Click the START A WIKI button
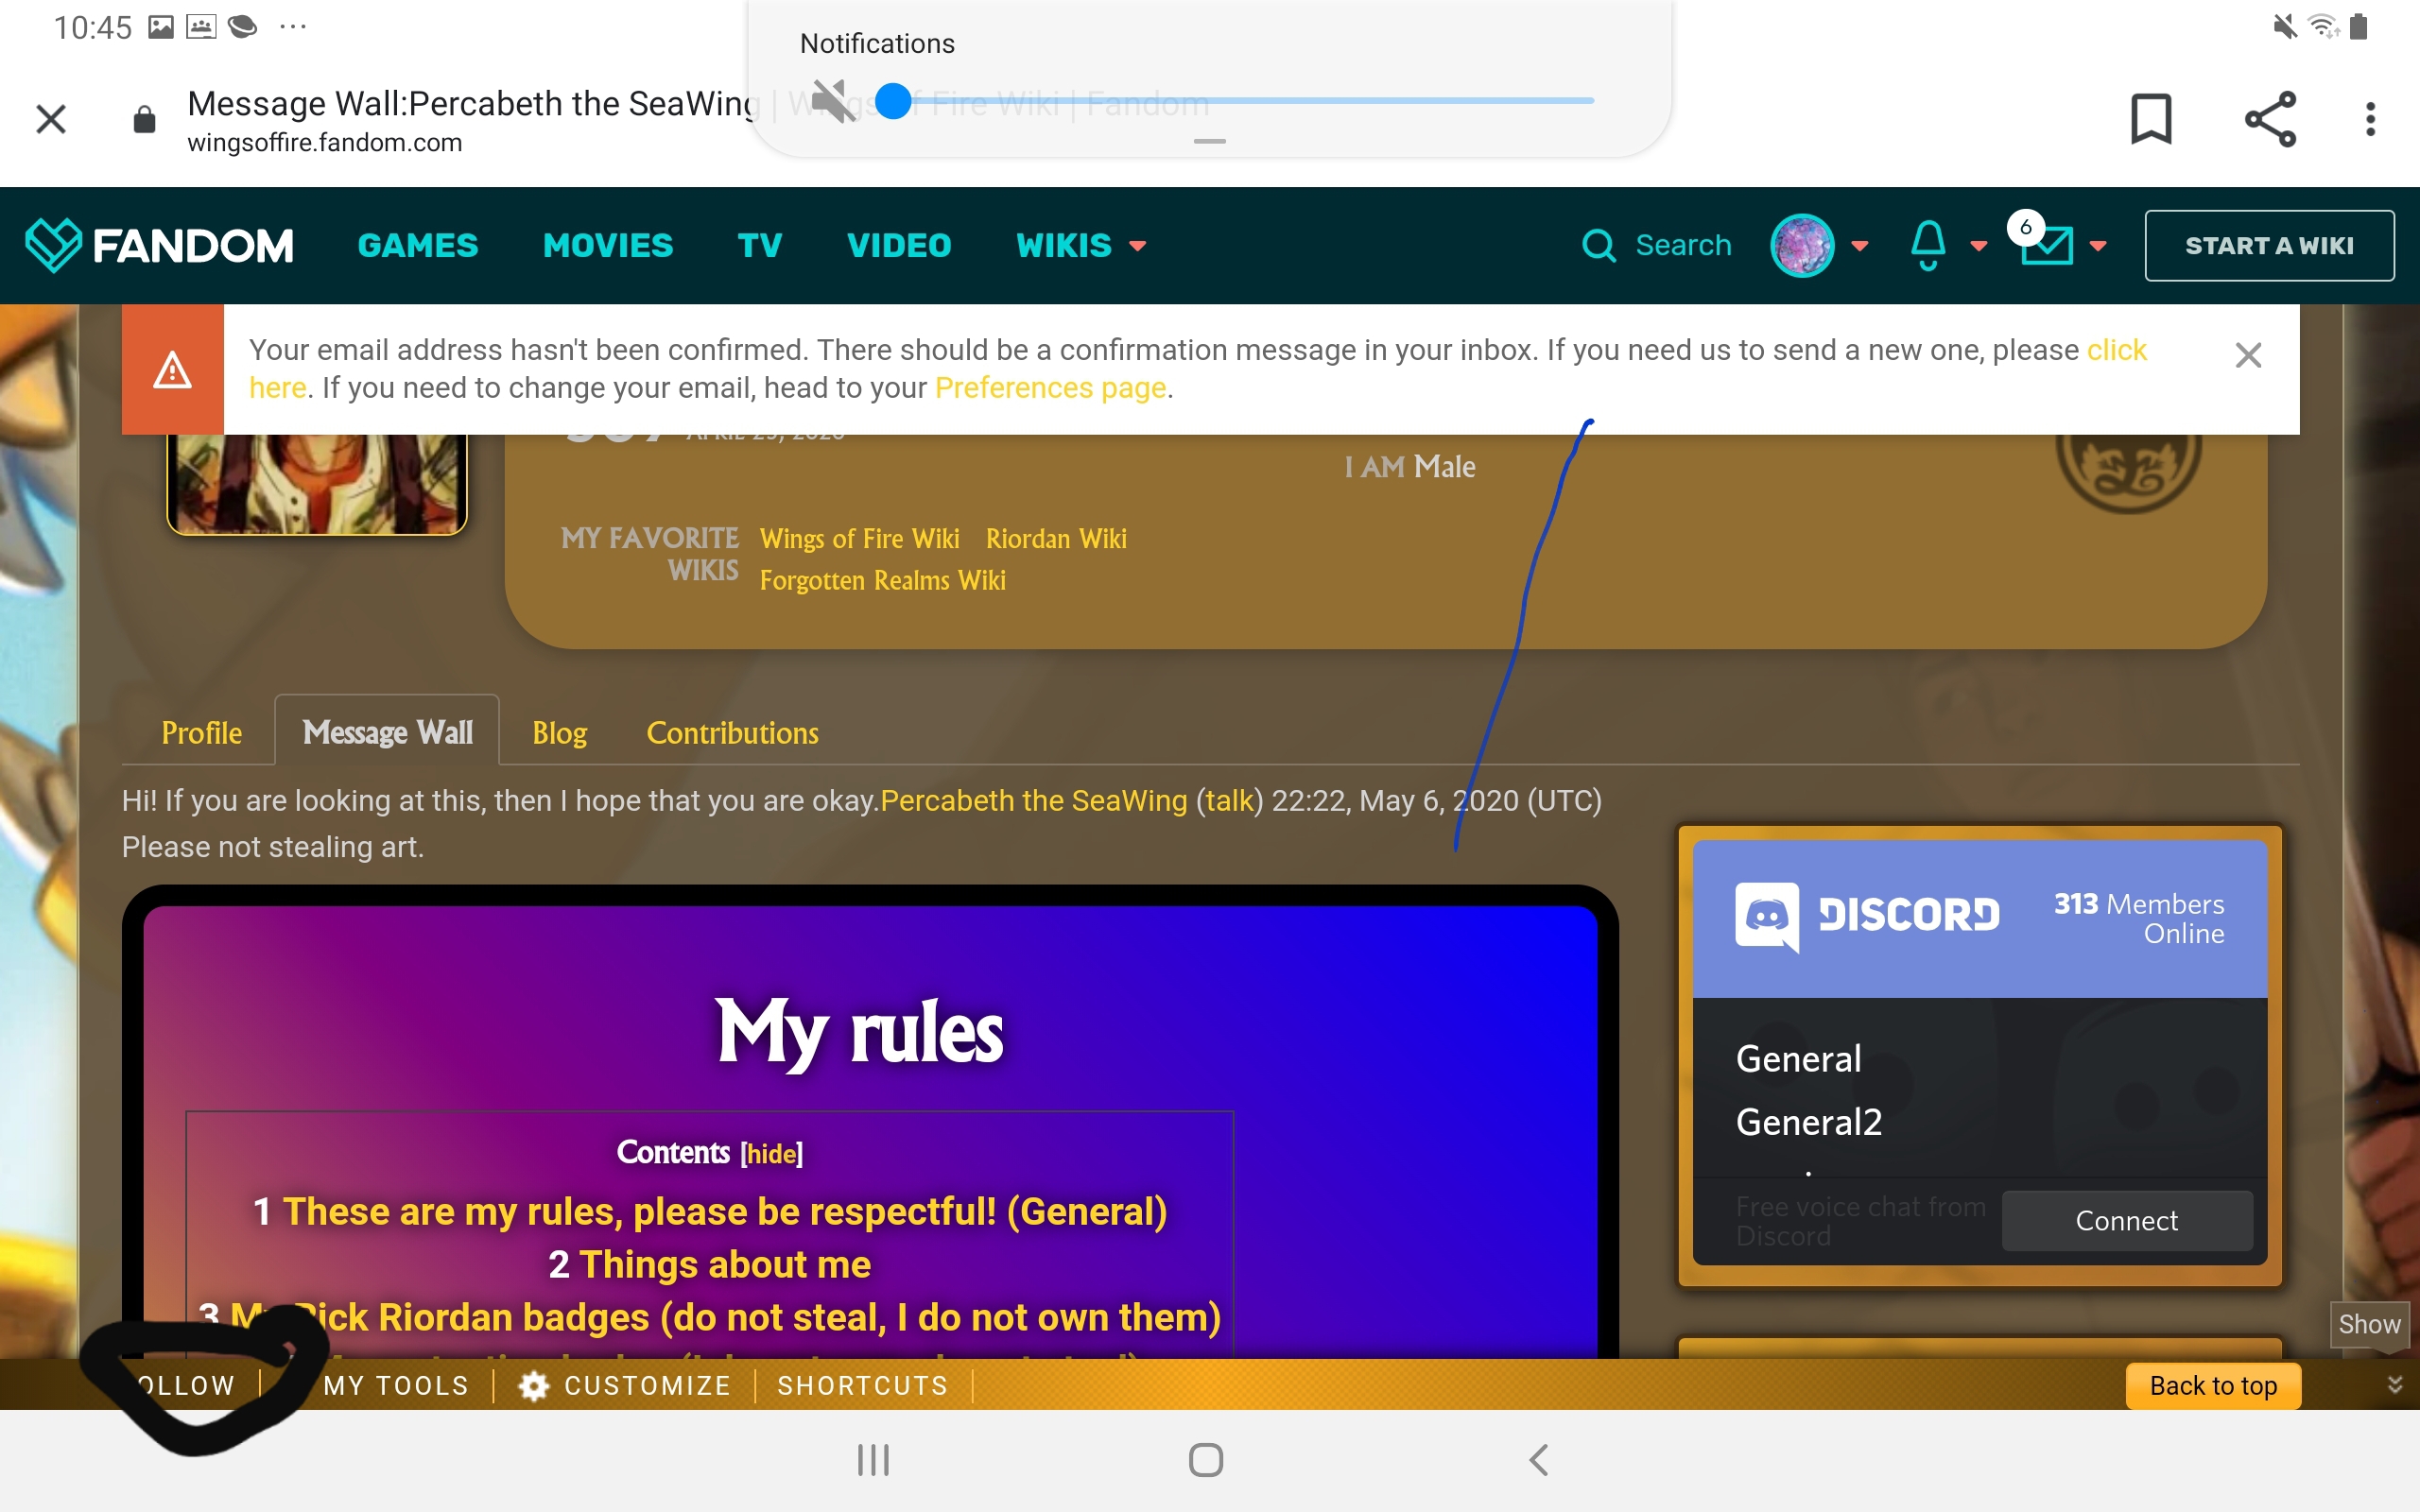 click(x=2268, y=245)
